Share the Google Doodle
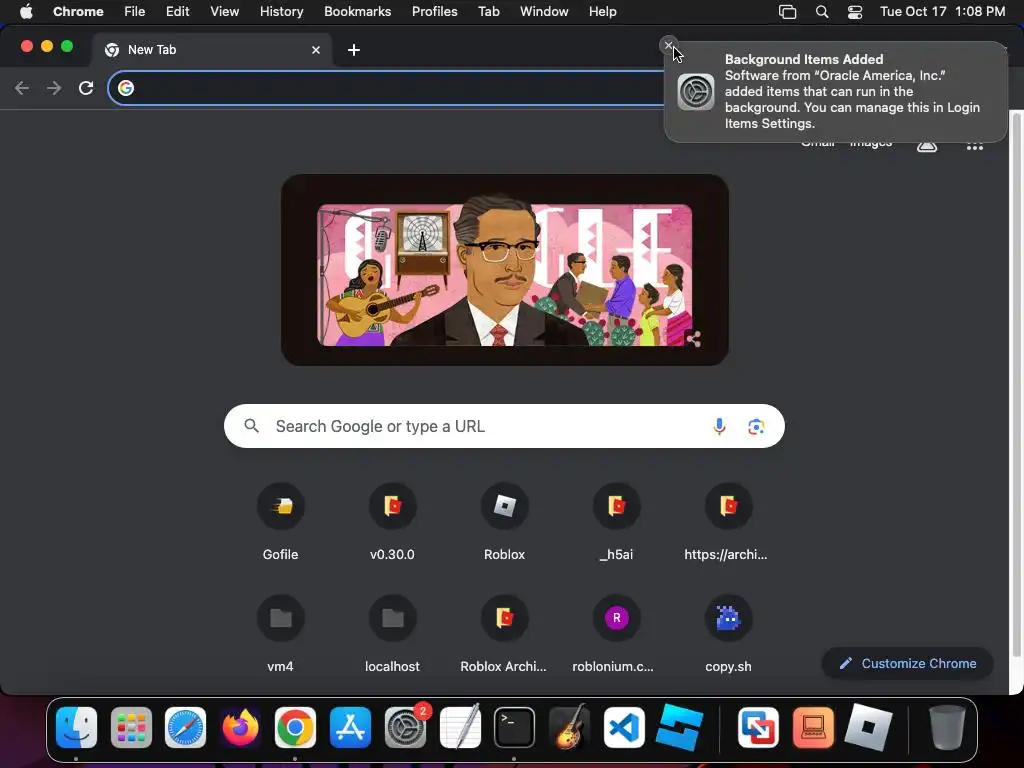 click(694, 338)
